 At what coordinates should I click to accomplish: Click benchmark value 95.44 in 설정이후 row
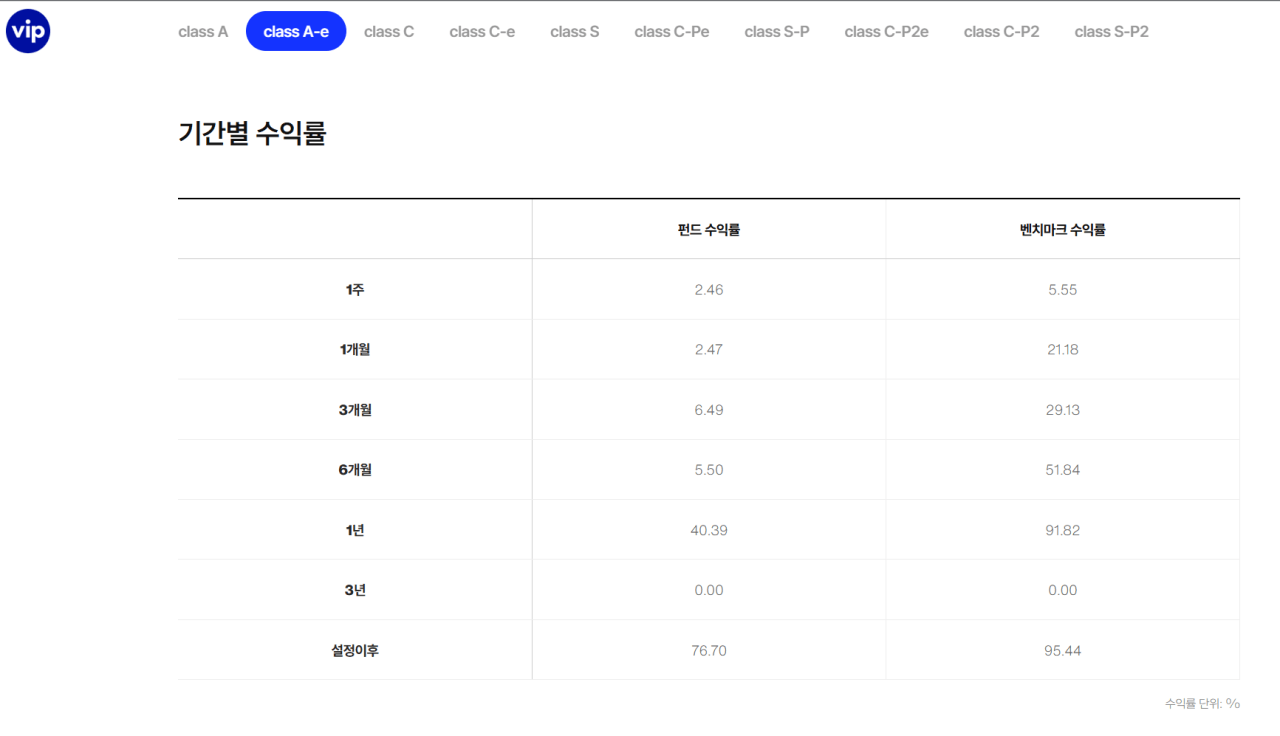1062,650
